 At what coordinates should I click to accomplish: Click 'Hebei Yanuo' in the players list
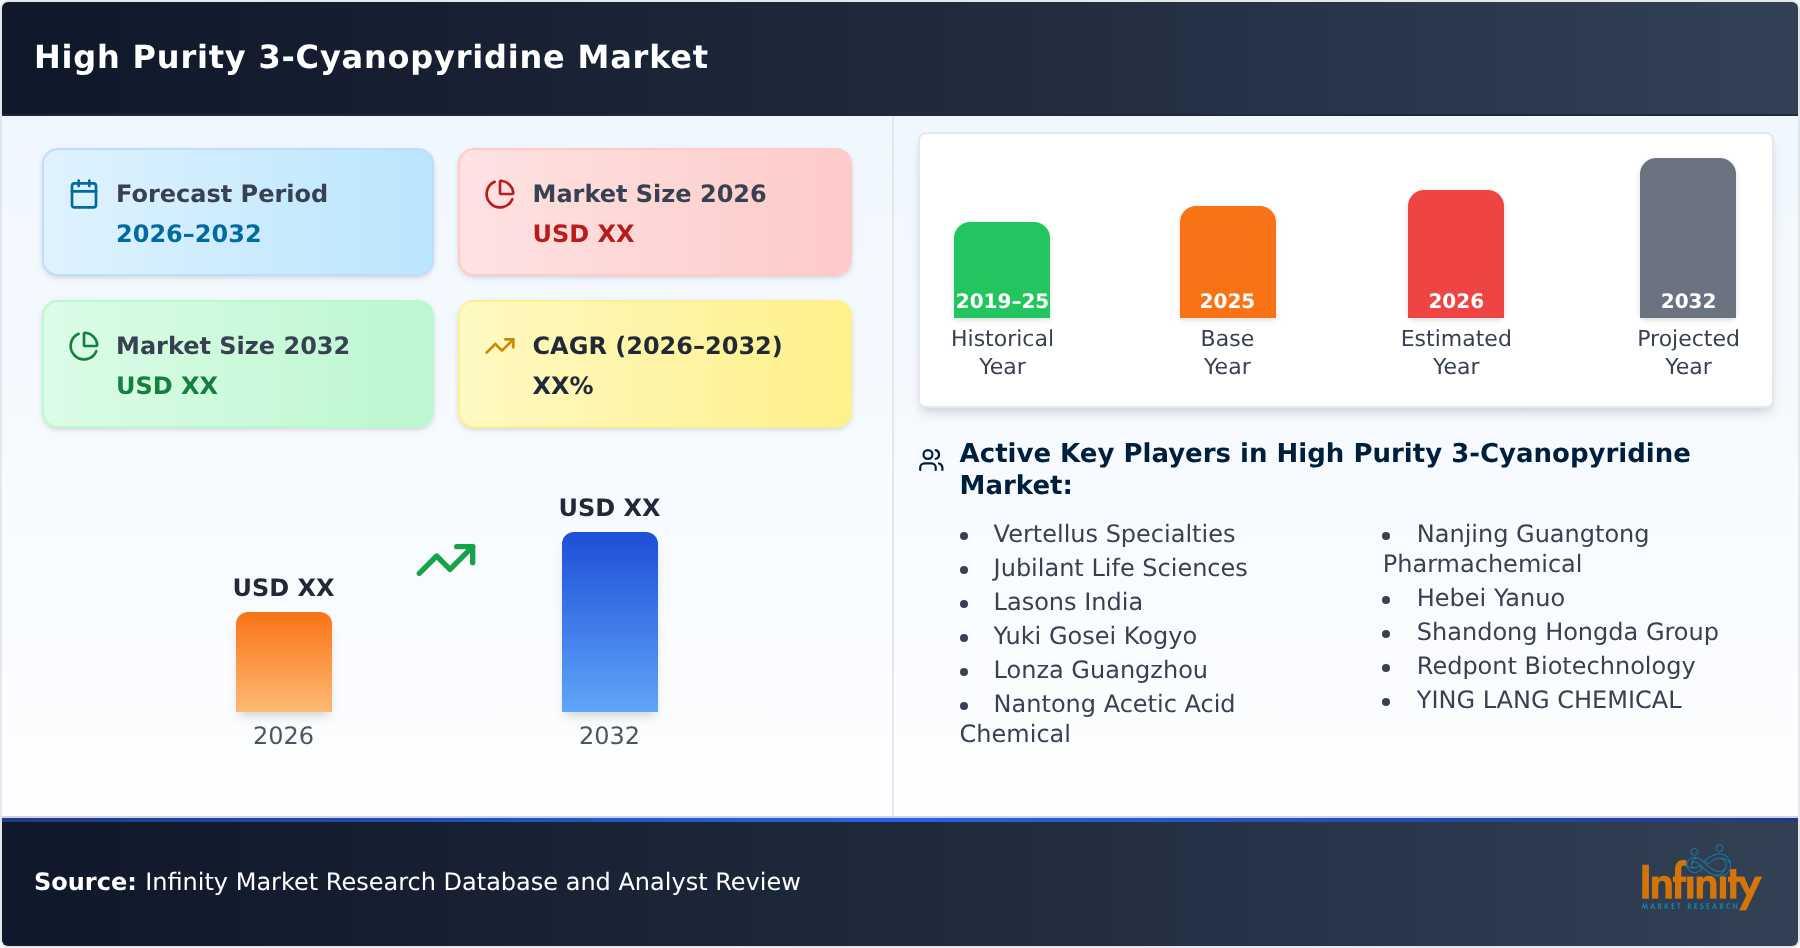click(1490, 598)
